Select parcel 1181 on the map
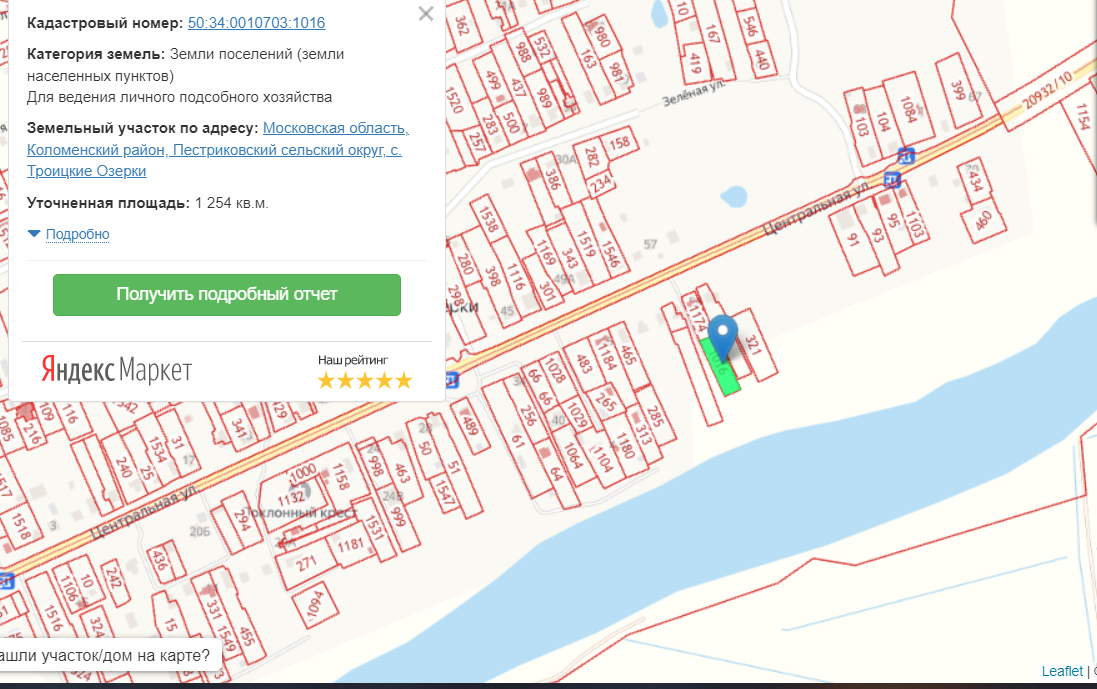The width and height of the screenshot is (1097, 689). [x=350, y=544]
